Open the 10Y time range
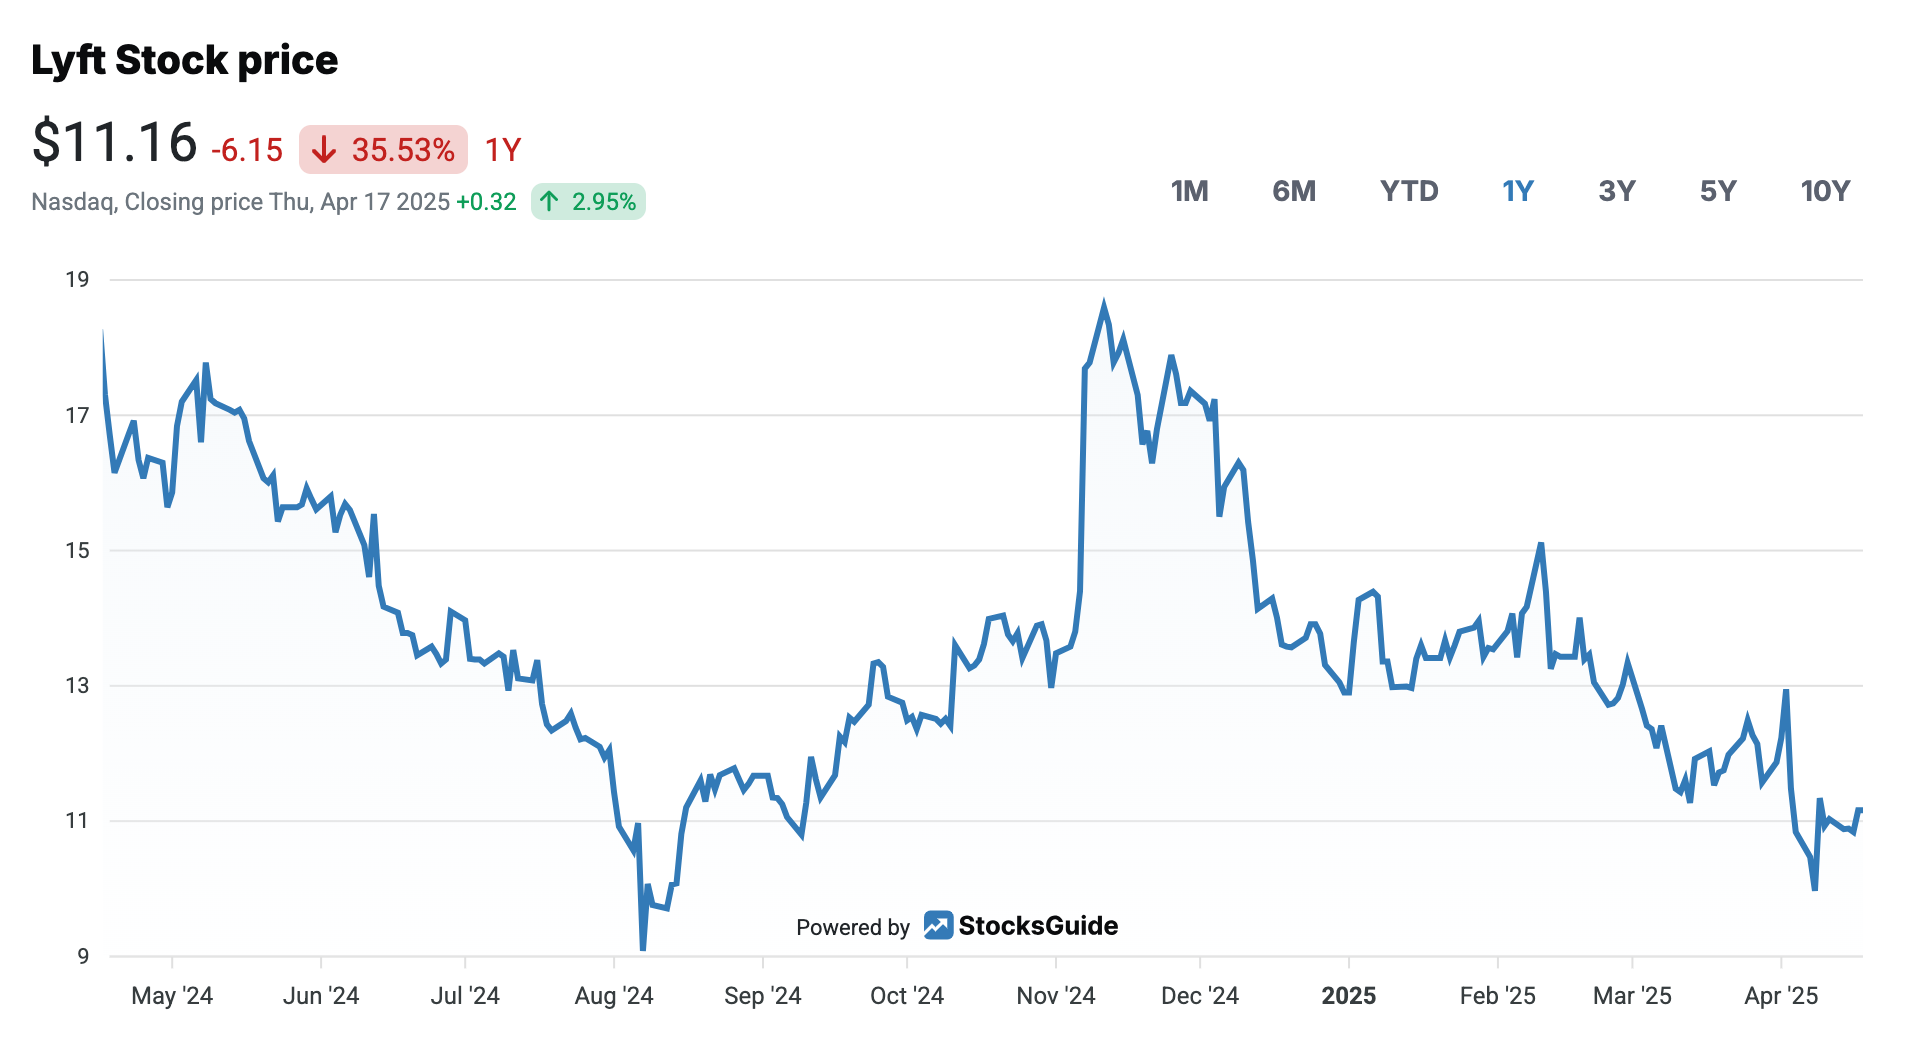Screen dimensions: 1914x1042 pyautogui.click(x=1825, y=191)
